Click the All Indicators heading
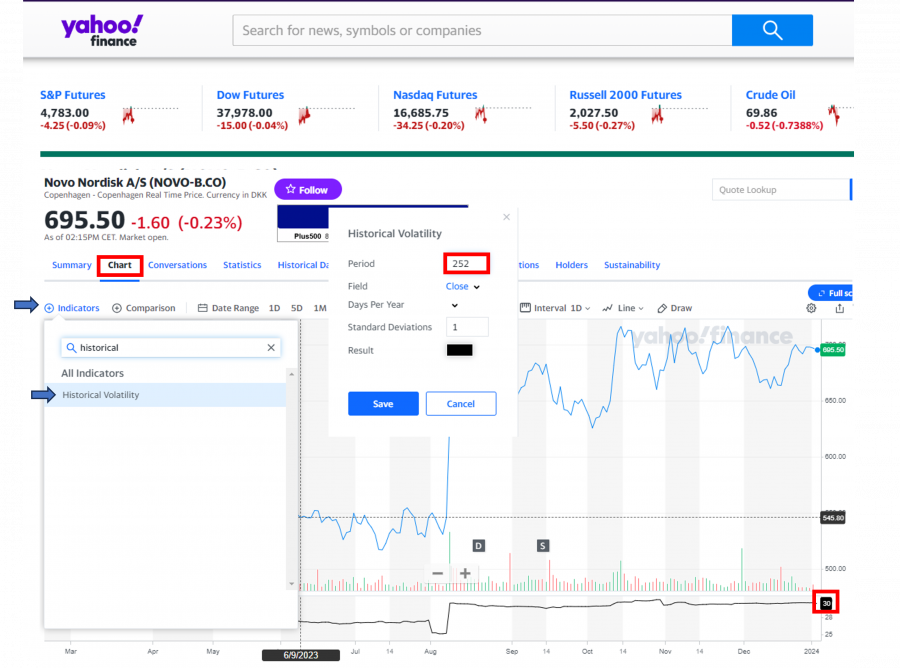The image size is (900, 668). [x=92, y=373]
